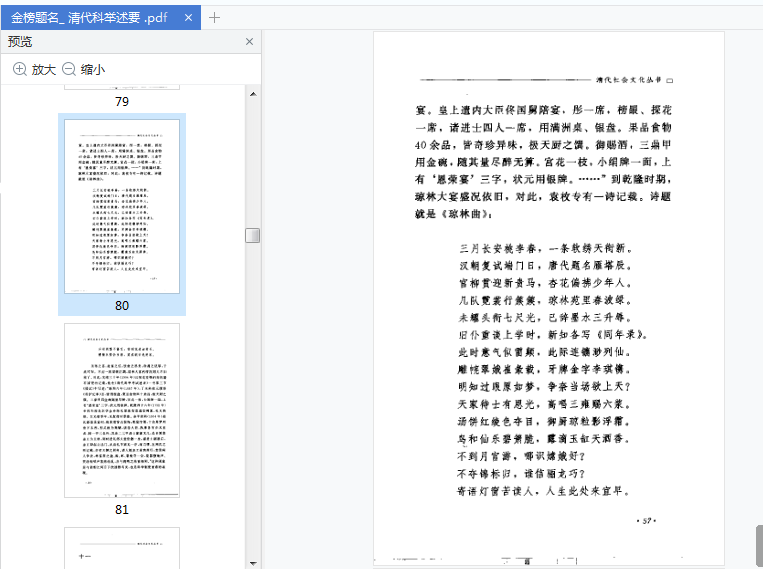This screenshot has width=763, height=569.
Task: Click the poem line starting 三月长安桃李春
Action: tap(545, 248)
